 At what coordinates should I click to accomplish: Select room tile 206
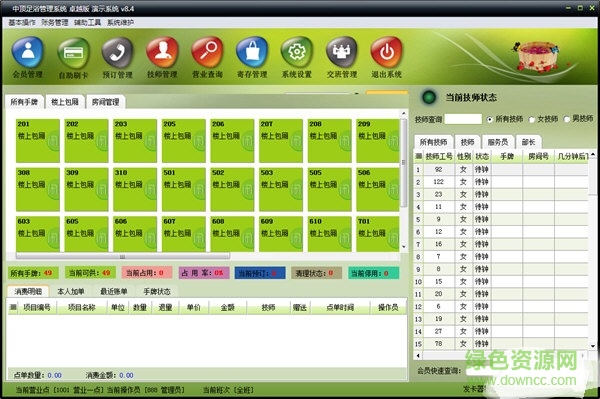(232, 140)
